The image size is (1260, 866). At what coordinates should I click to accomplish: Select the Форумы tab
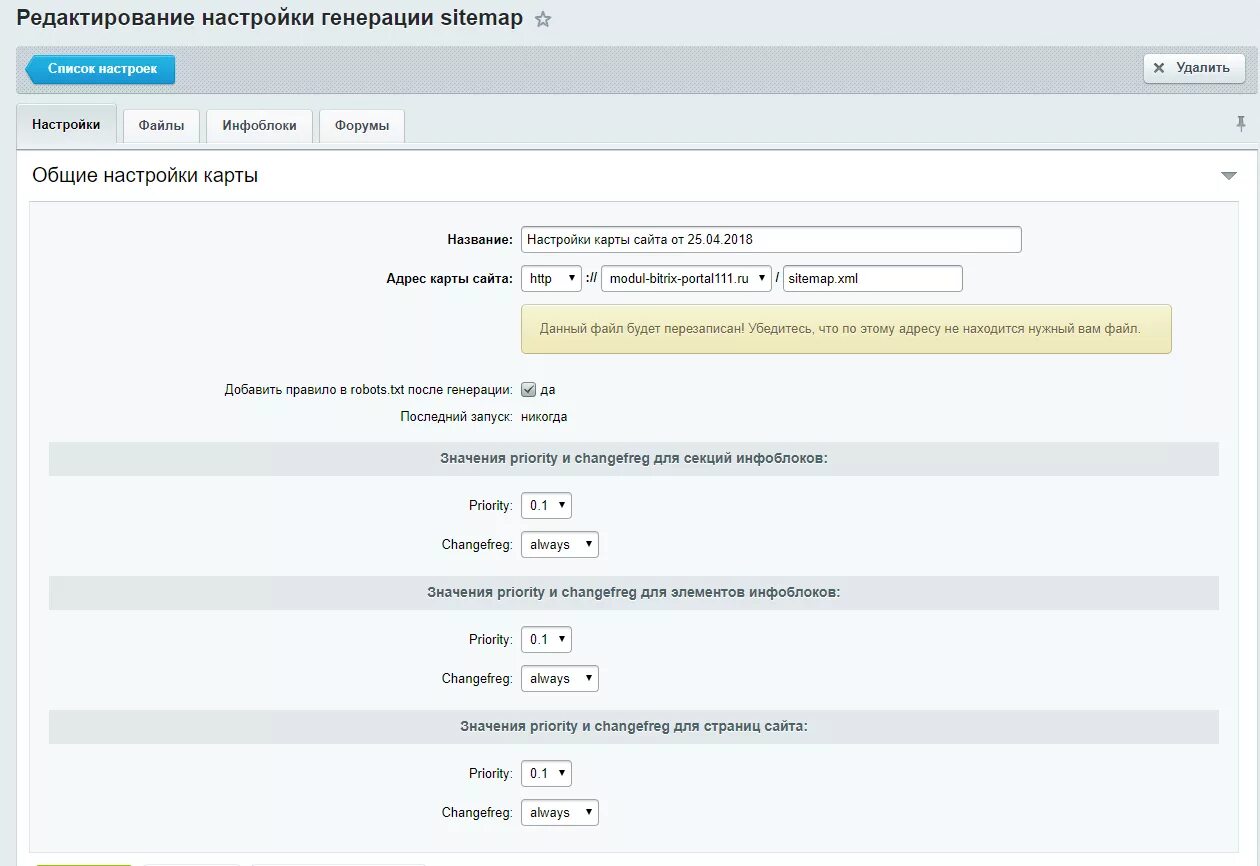click(x=362, y=126)
